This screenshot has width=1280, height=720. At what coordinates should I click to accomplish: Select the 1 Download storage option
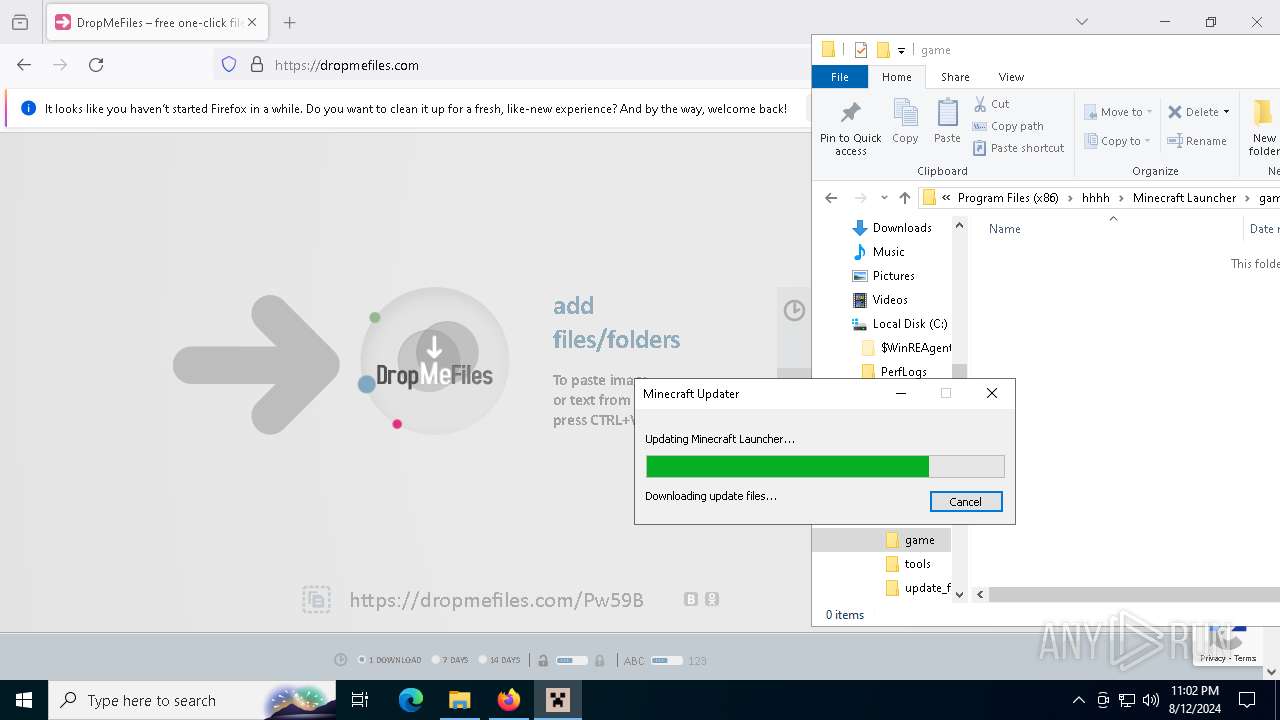[x=390, y=660]
